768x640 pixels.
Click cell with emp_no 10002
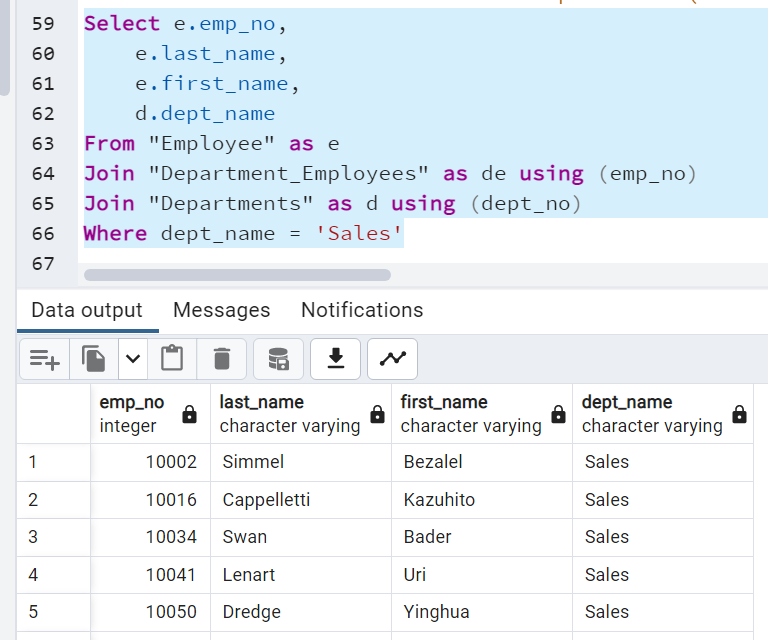(x=150, y=462)
